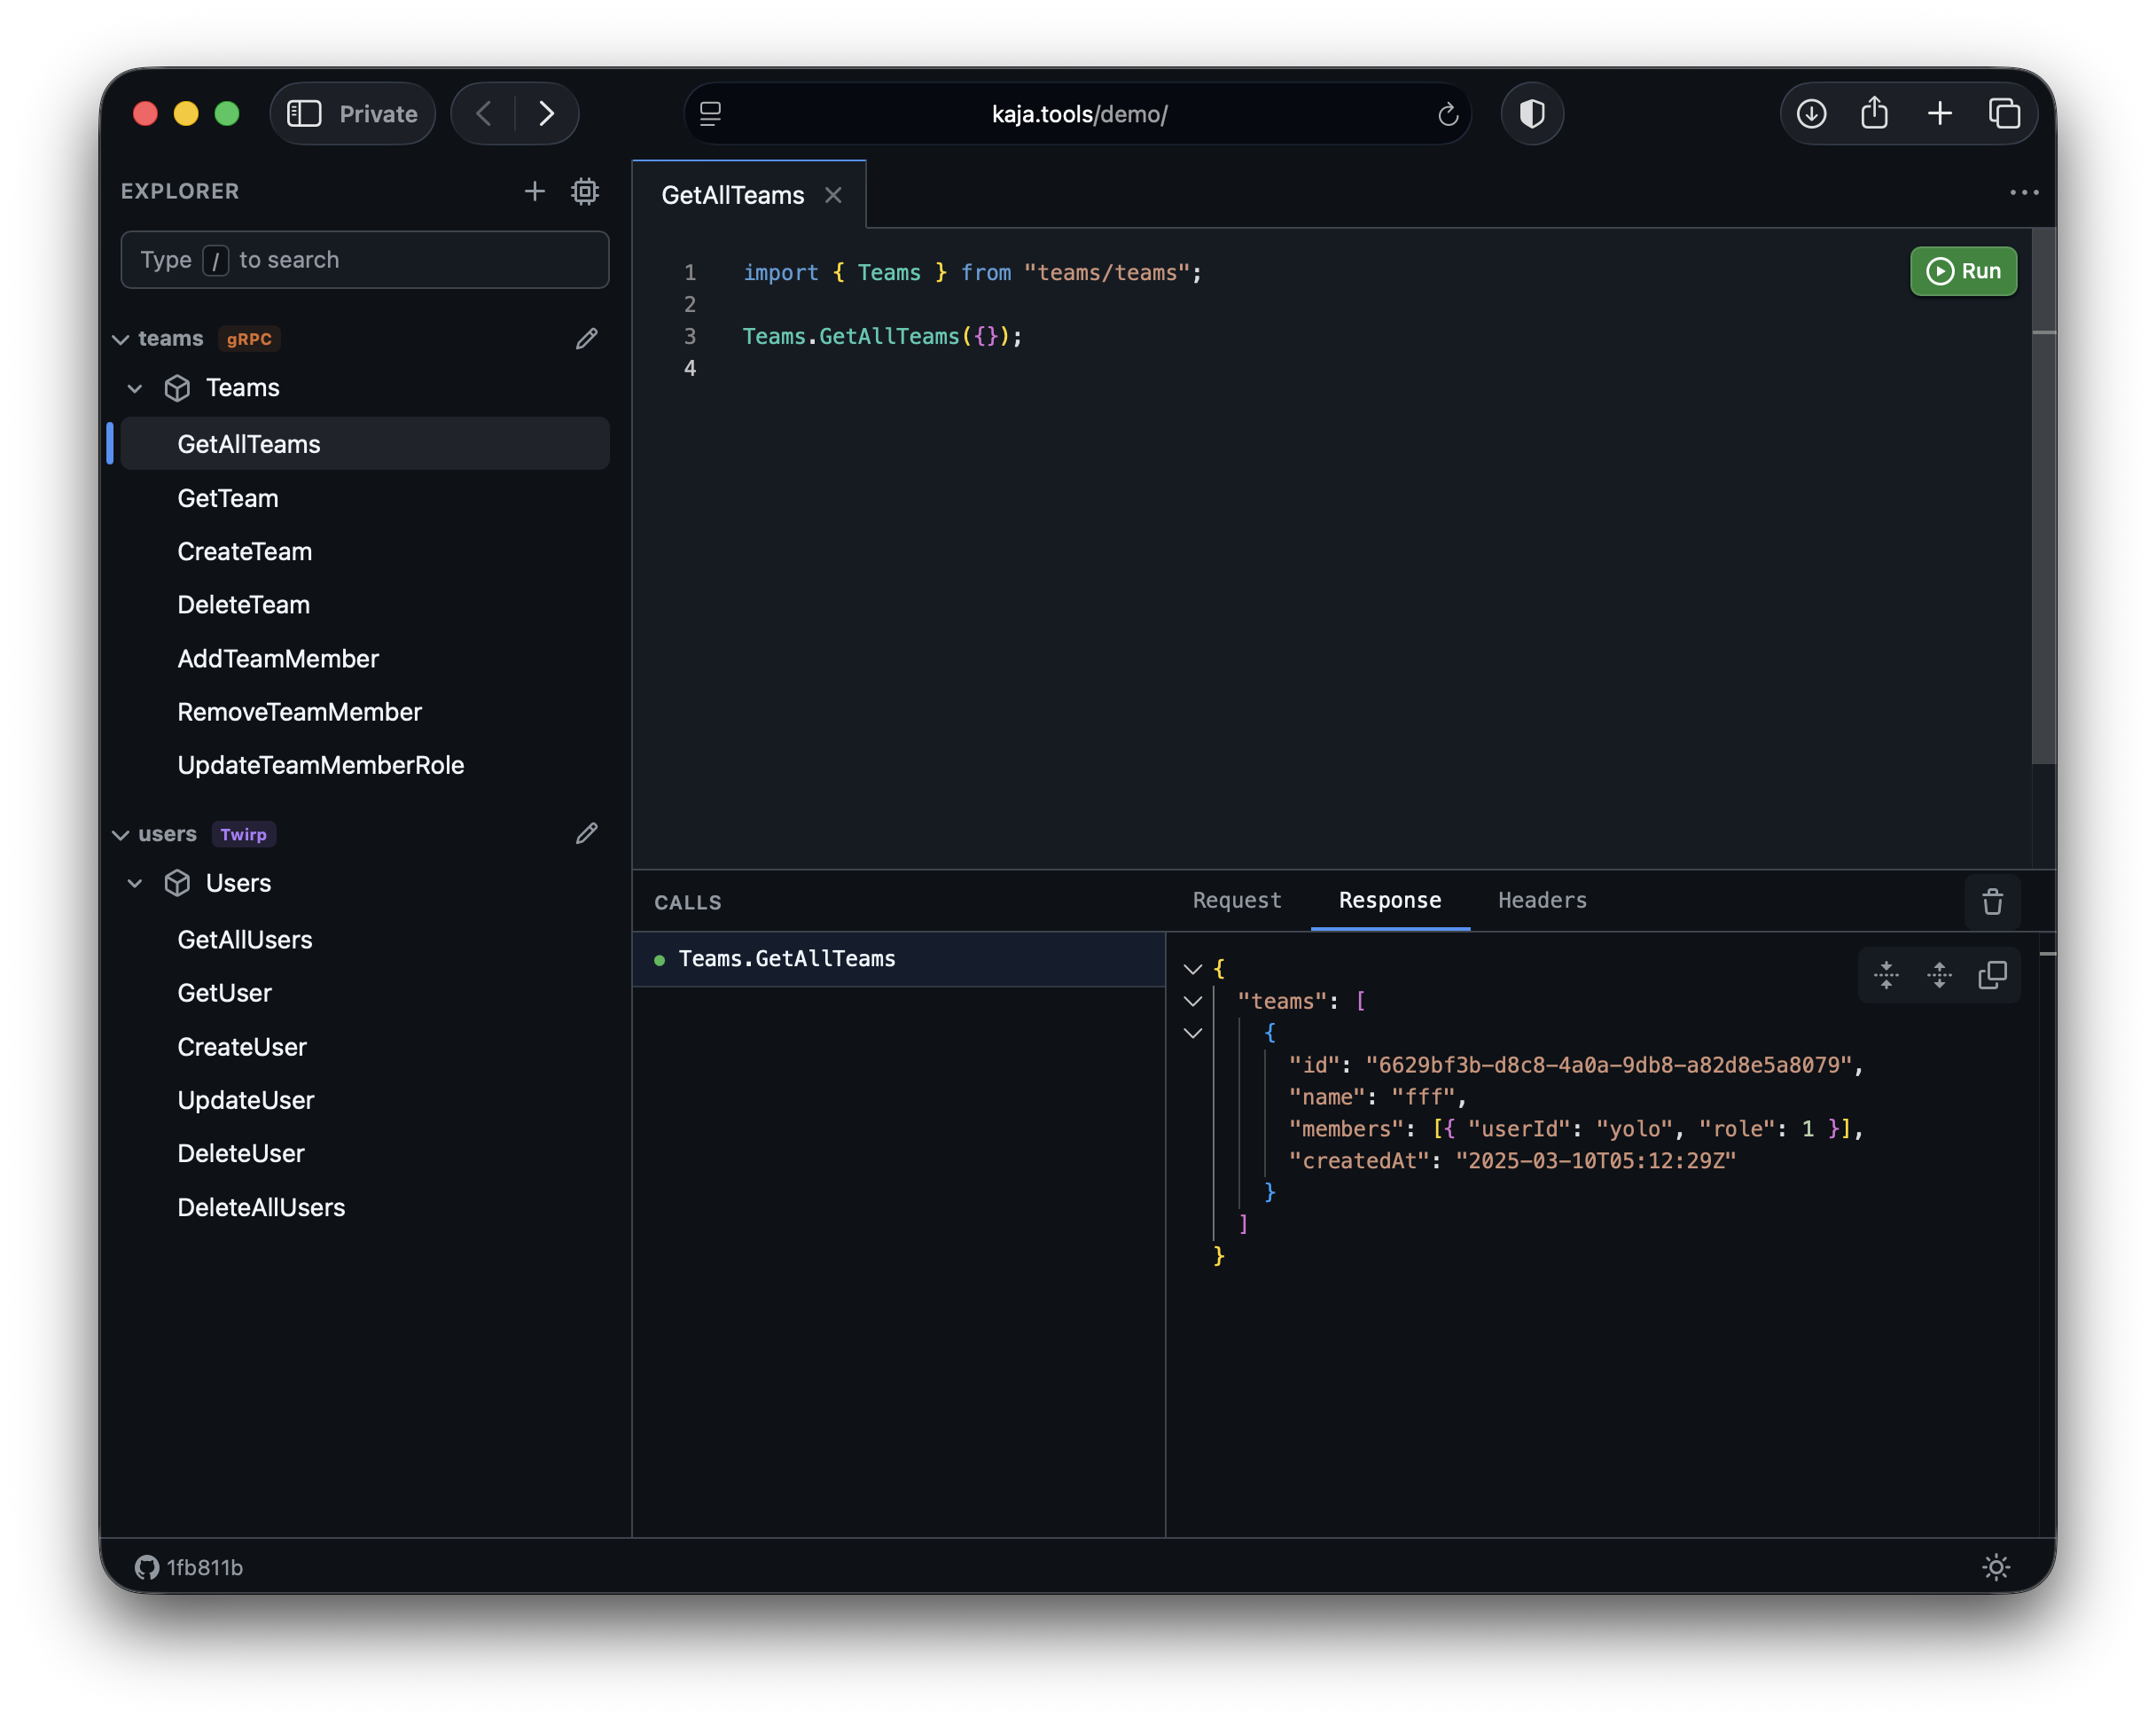Edit the teams project with pencil icon
The width and height of the screenshot is (2156, 1725).
587,339
